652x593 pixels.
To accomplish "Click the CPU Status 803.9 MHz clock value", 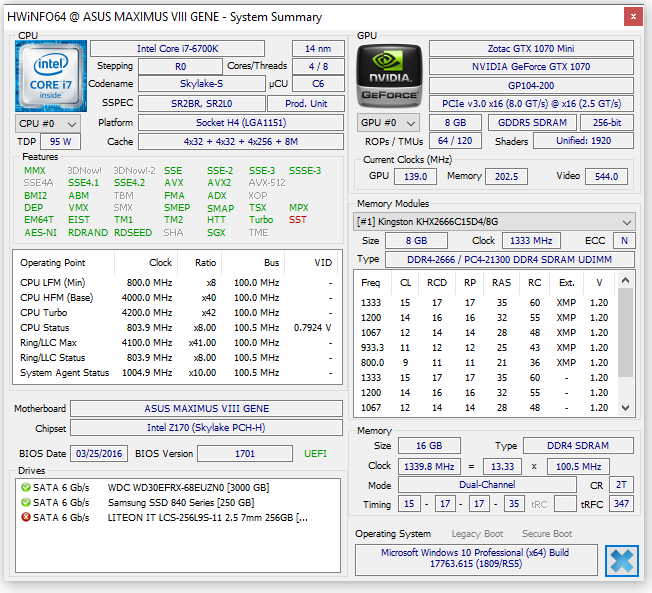I will pyautogui.click(x=149, y=328).
